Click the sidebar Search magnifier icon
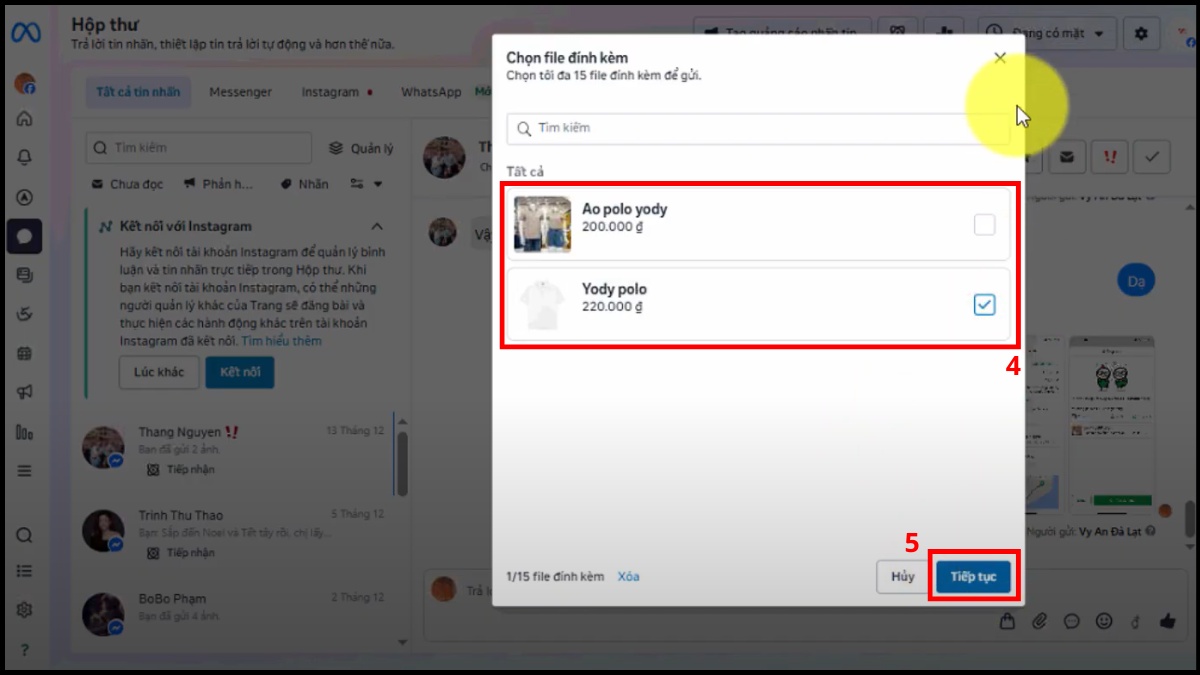The width and height of the screenshot is (1200, 675). (25, 535)
